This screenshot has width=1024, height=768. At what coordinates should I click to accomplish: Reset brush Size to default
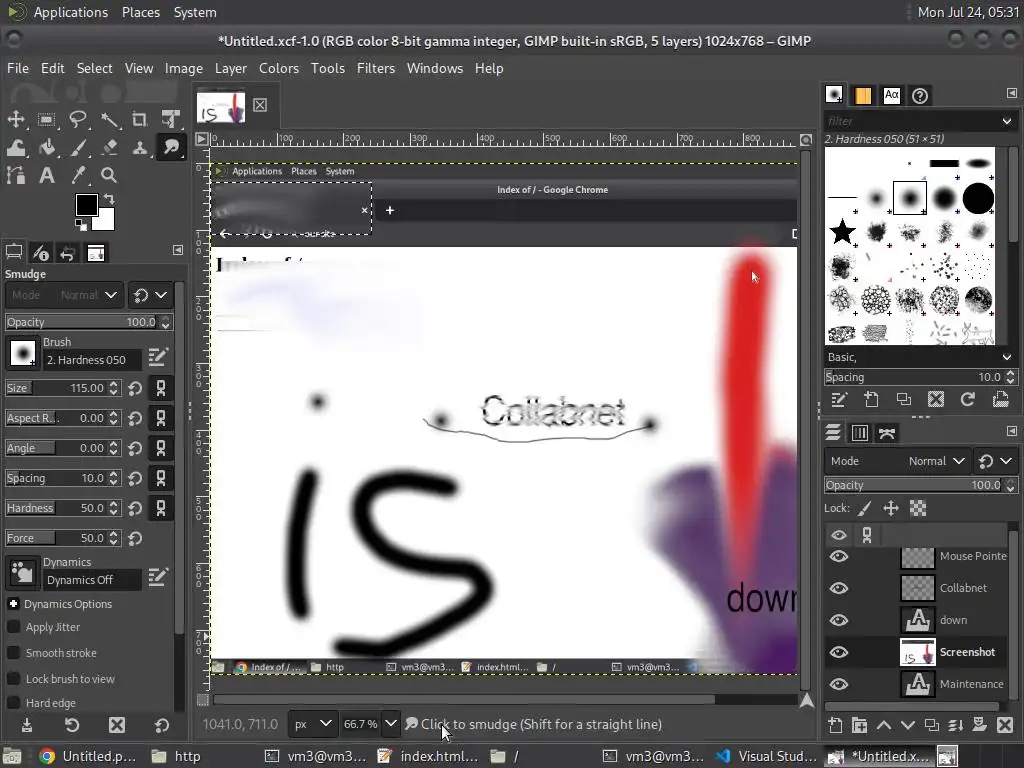coord(135,389)
